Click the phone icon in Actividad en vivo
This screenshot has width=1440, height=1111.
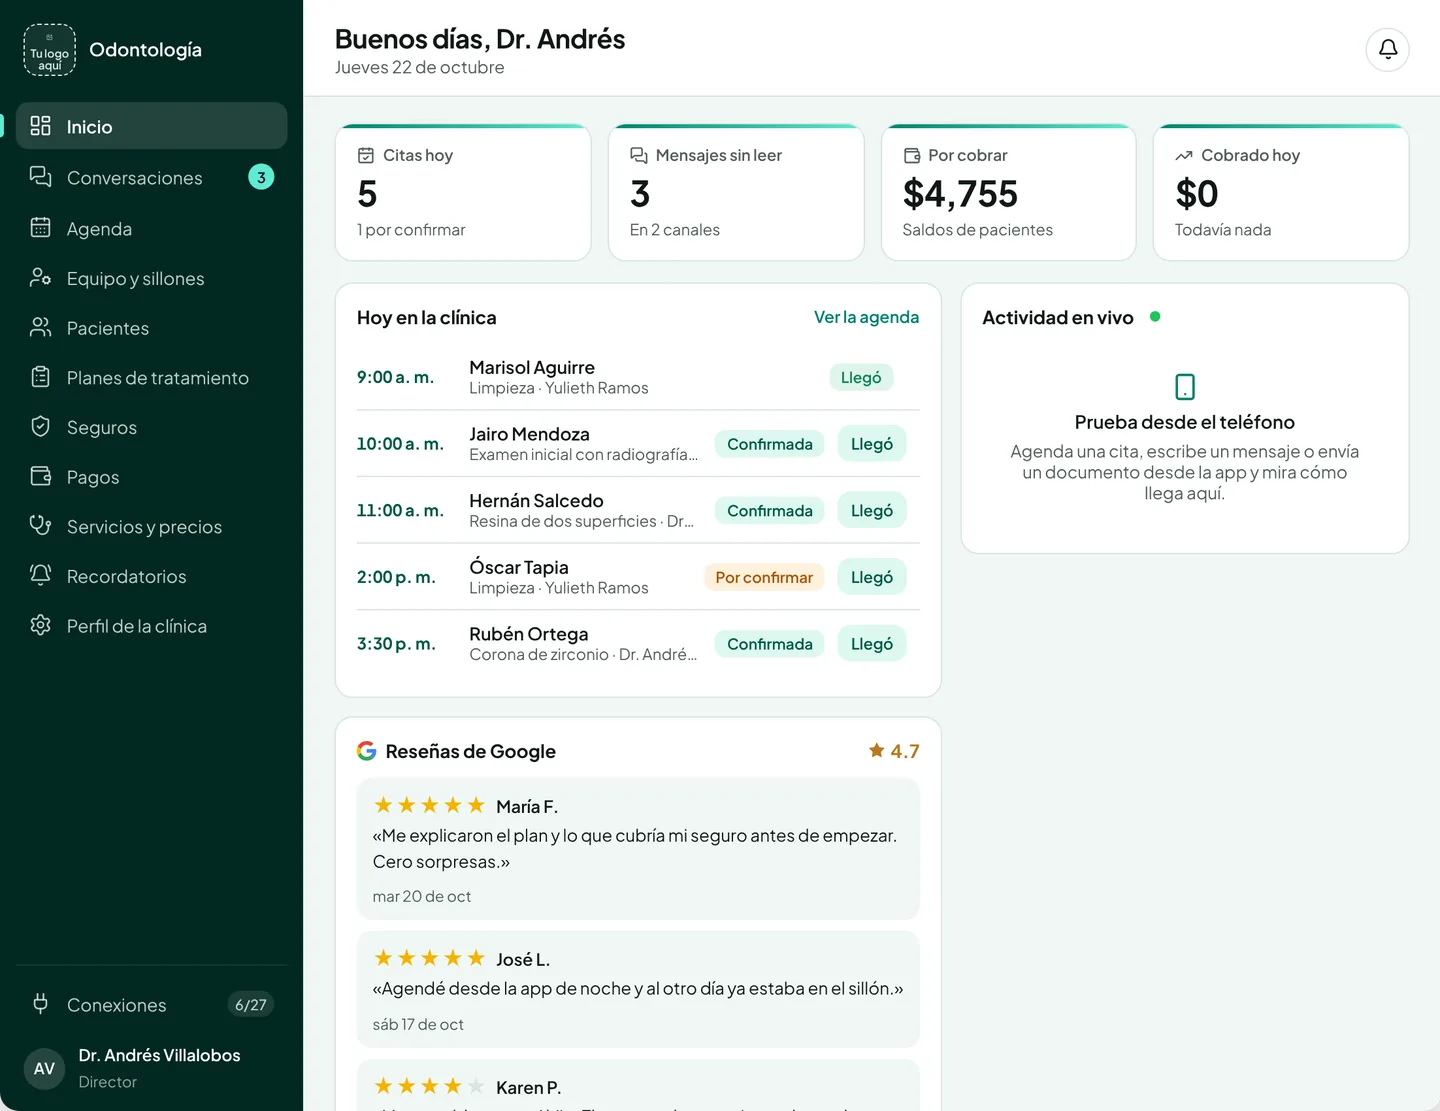[x=1185, y=386]
